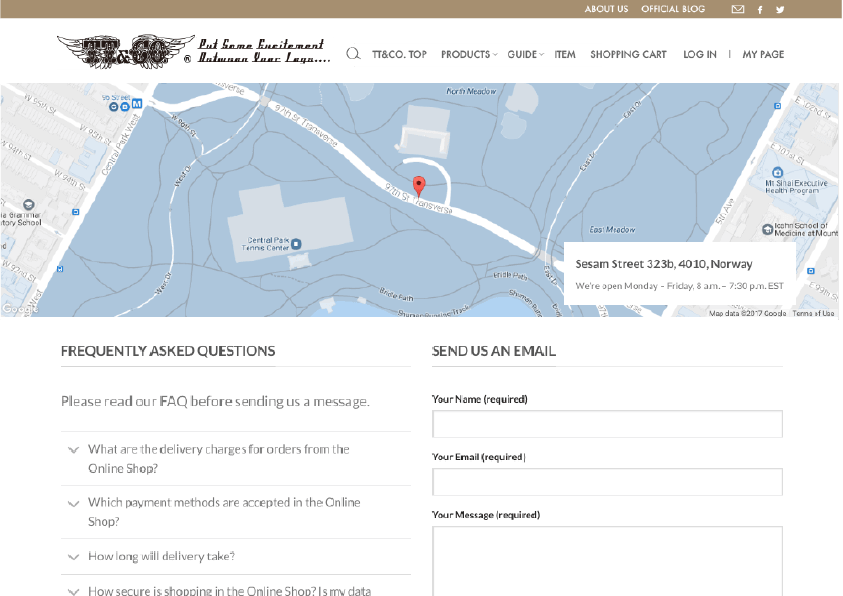Screen dimensions: 843x596
Task: Click the Central Park Tennis Center map marker
Action: pyautogui.click(x=296, y=244)
